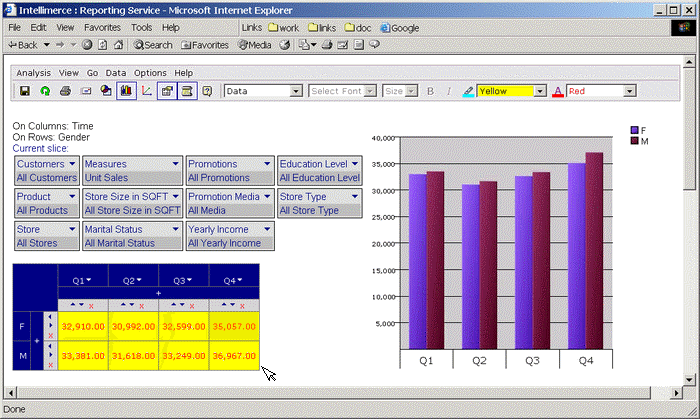700x419 pixels.
Task: Select the 32,910.00 cell
Action: coord(83,327)
